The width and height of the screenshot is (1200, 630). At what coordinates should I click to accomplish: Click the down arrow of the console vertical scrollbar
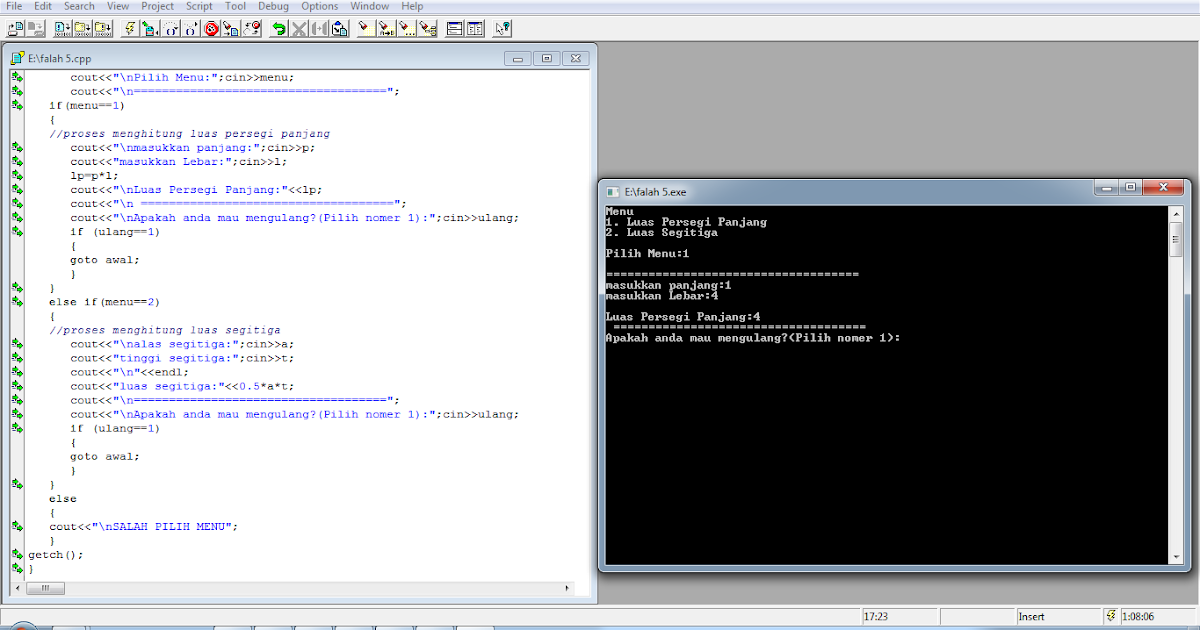1177,557
